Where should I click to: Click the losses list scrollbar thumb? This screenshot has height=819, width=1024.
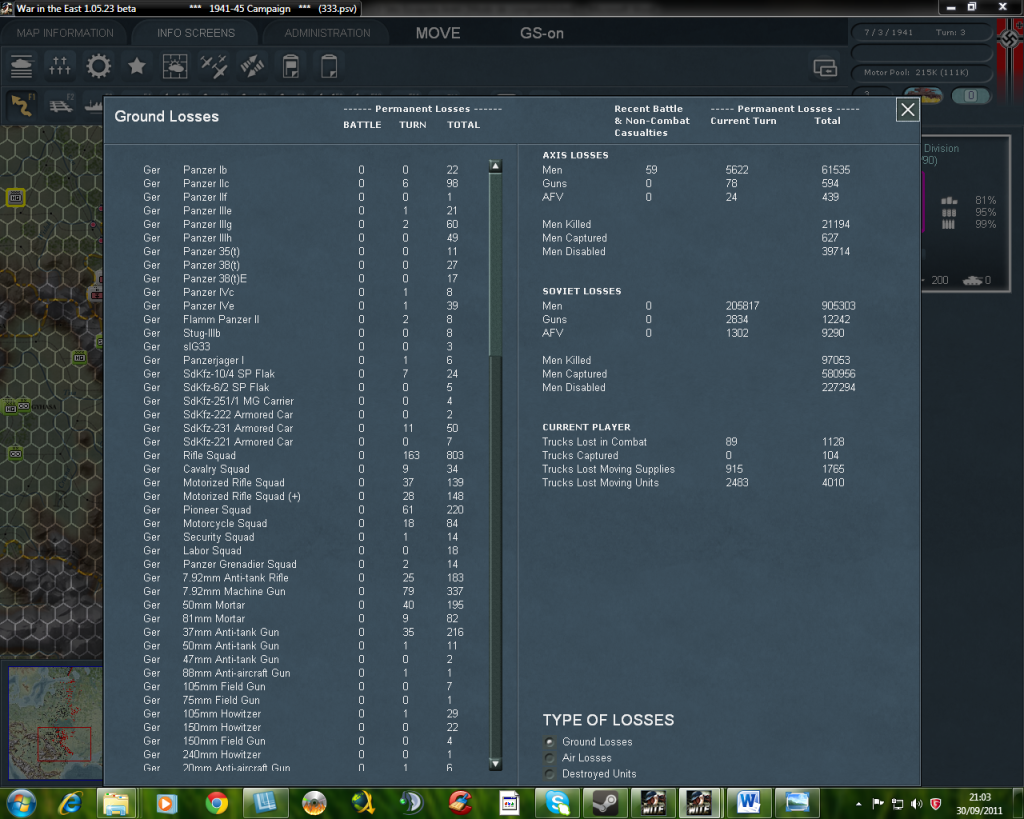pos(496,265)
